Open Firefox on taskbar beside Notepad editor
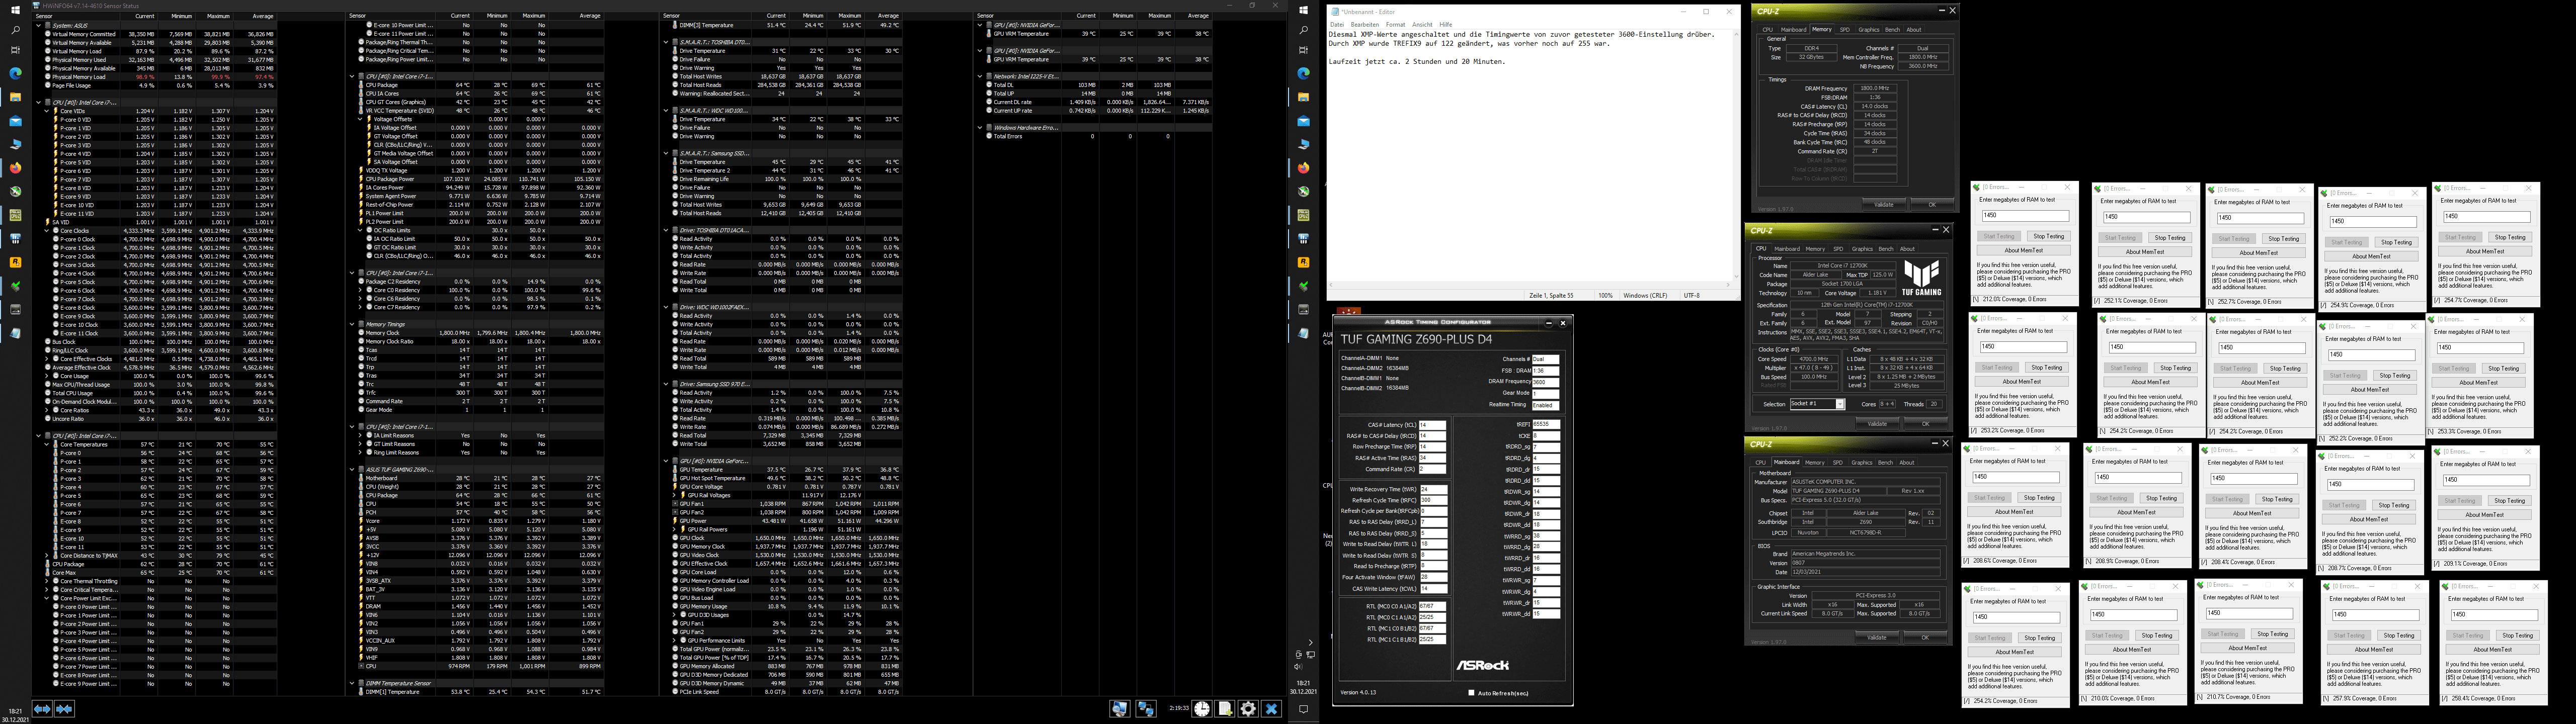The width and height of the screenshot is (2576, 724). (x=1303, y=168)
